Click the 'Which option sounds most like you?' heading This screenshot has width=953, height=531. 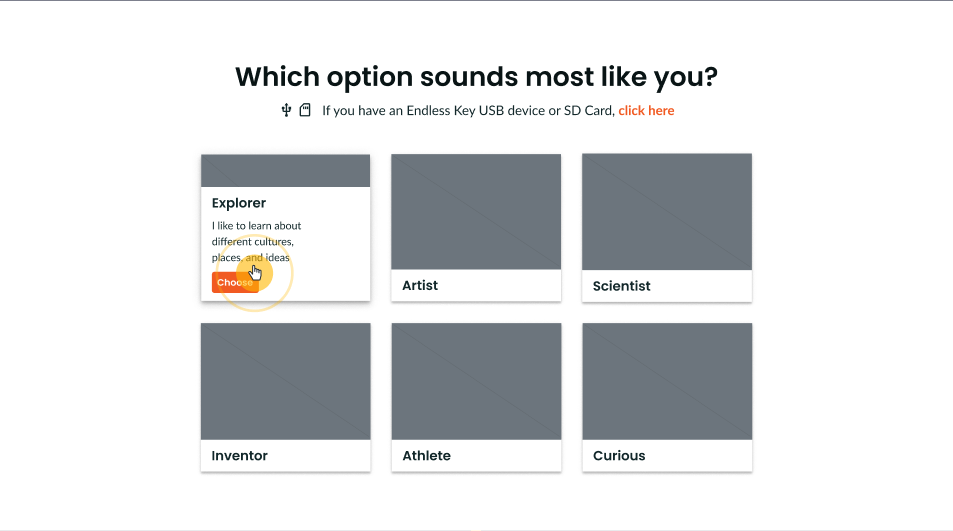tap(476, 77)
